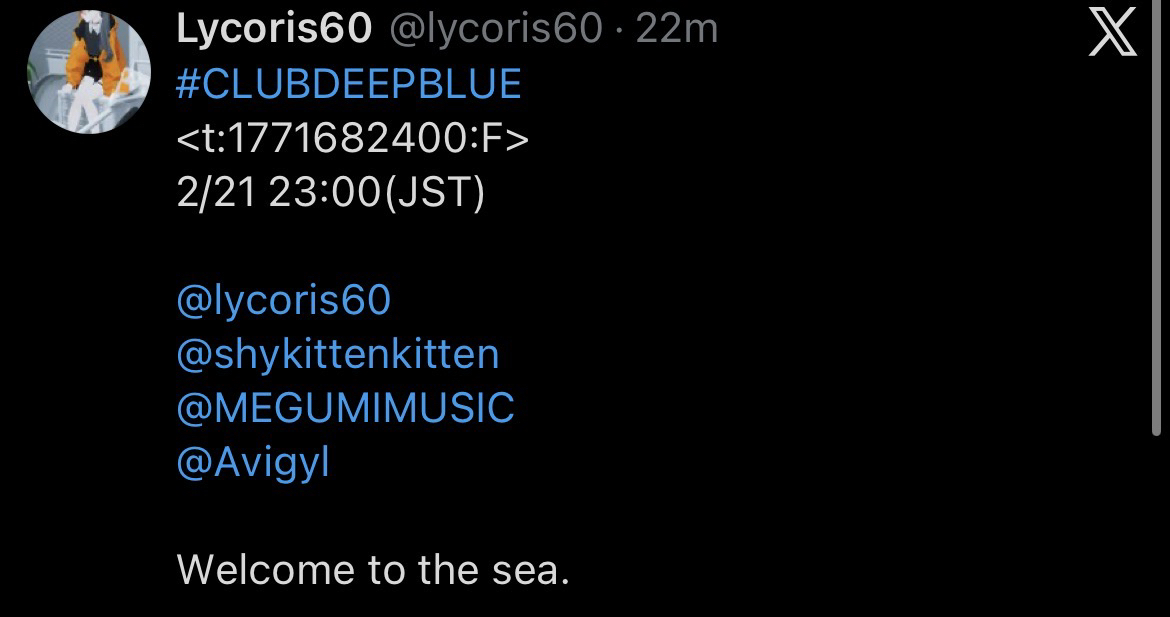Click the (JST) timezone label
Screen dimensions: 1170x617
pos(435,193)
